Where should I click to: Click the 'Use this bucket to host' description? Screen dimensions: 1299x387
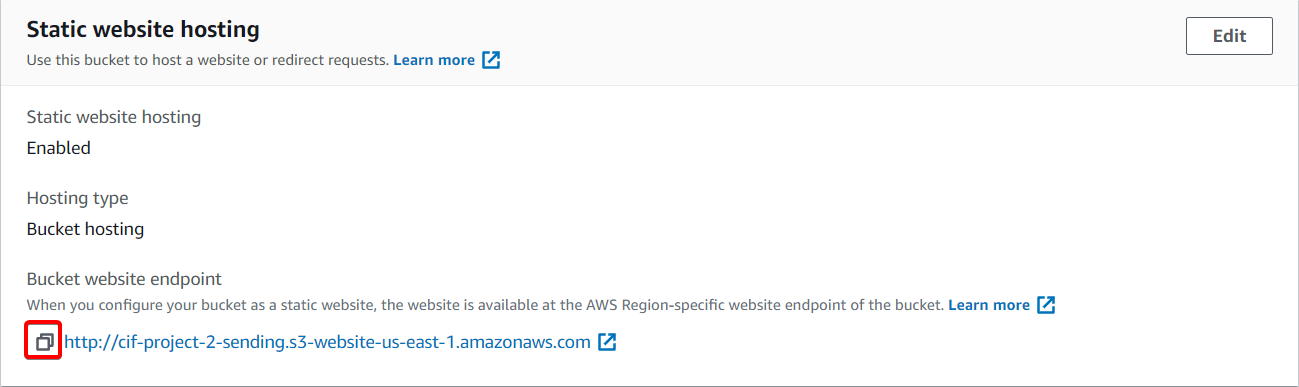207,60
